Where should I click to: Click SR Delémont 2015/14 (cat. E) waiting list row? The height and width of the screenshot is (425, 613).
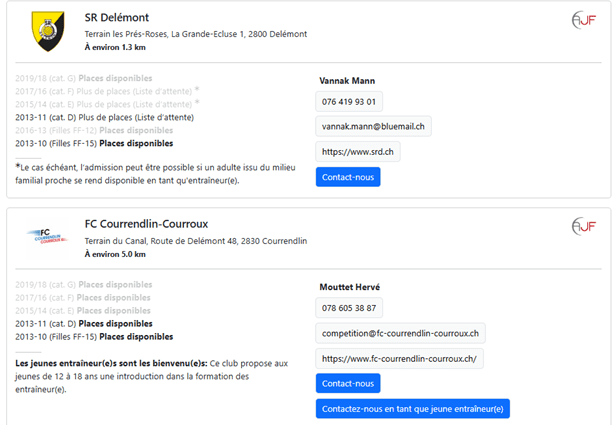[107, 104]
